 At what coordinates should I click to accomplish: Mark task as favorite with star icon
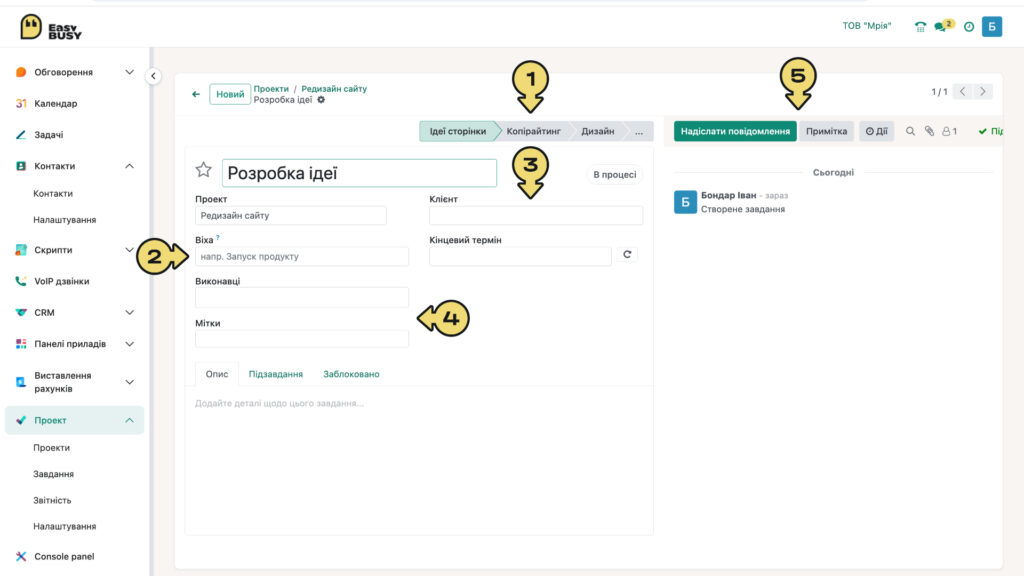[x=204, y=170]
